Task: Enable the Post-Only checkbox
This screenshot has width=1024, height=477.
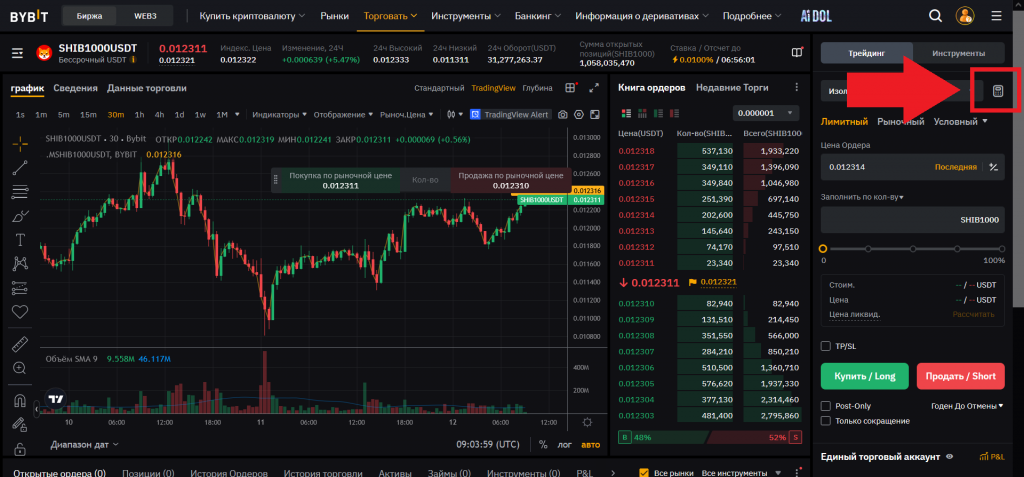Action: pos(825,406)
